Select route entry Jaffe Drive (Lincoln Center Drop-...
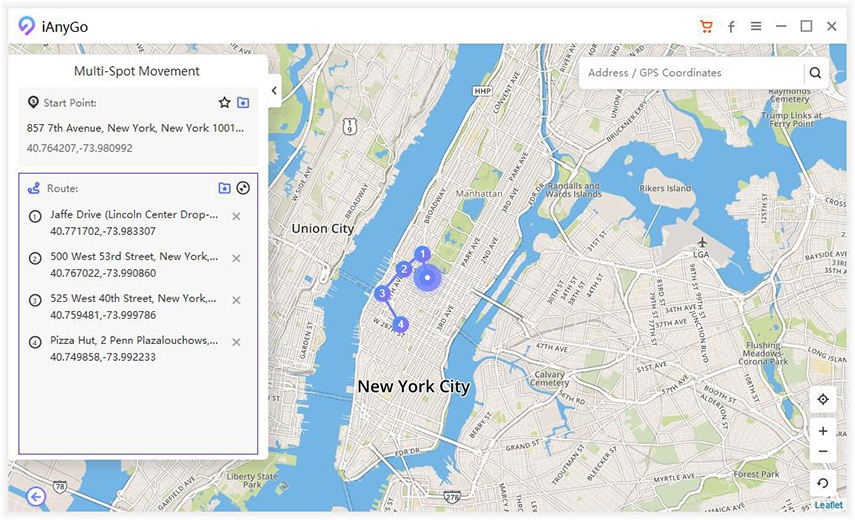 coord(134,215)
